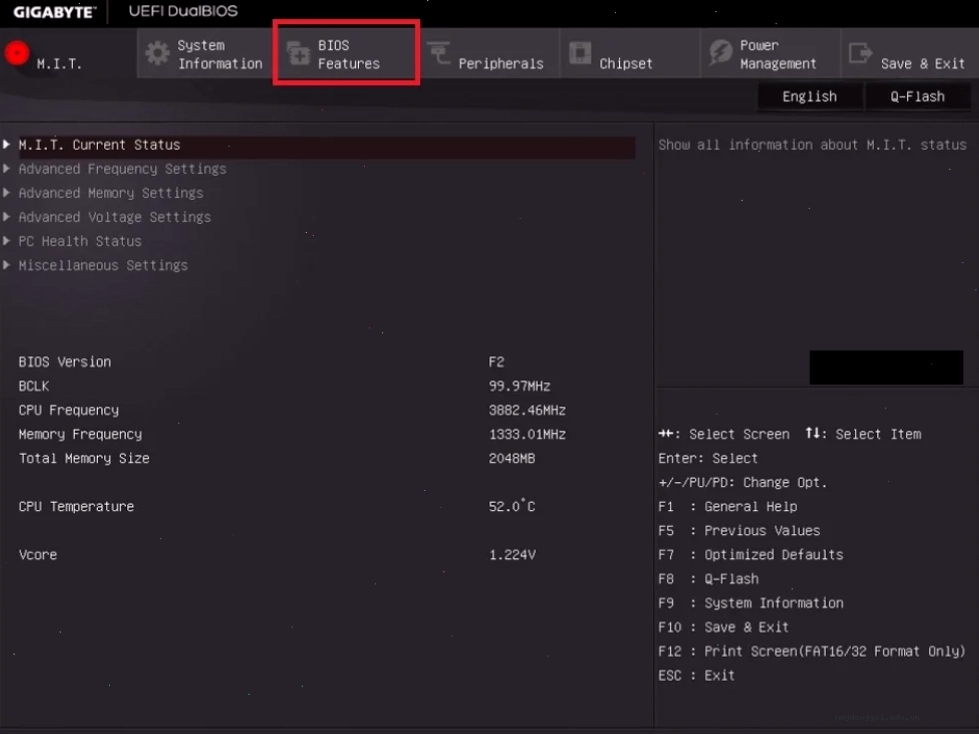This screenshot has width=979, height=734.
Task: Click the F5 Previous Values hint
Action: coord(739,531)
